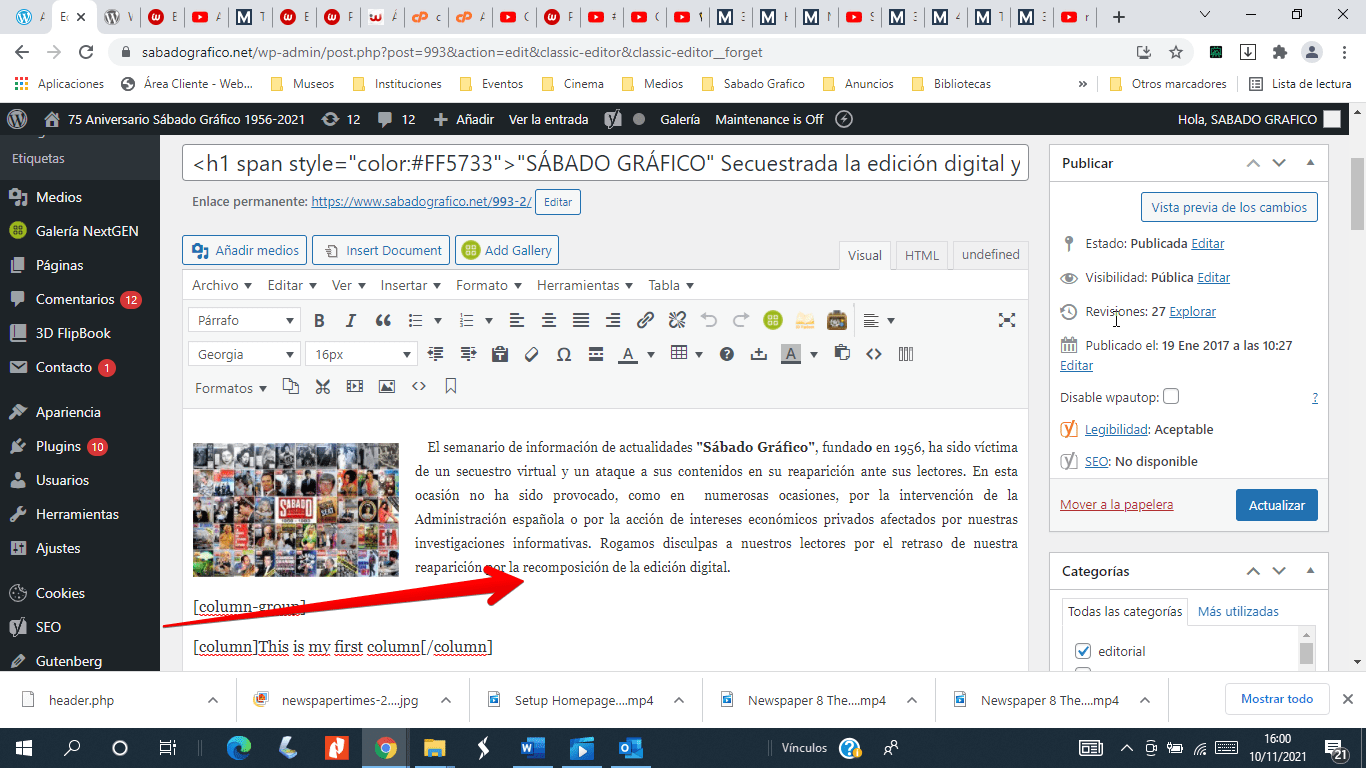This screenshot has width=1366, height=768.
Task: Click the Añadir medios button
Action: (245, 250)
